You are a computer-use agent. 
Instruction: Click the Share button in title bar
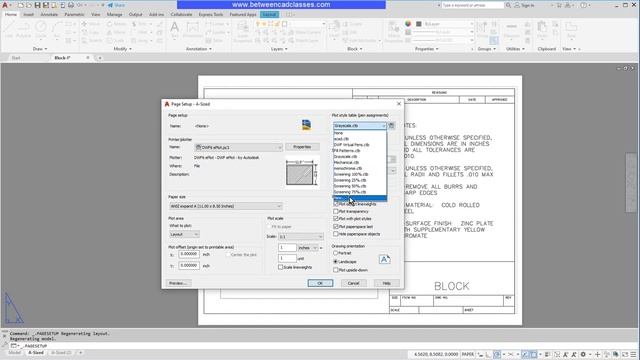point(116,5)
